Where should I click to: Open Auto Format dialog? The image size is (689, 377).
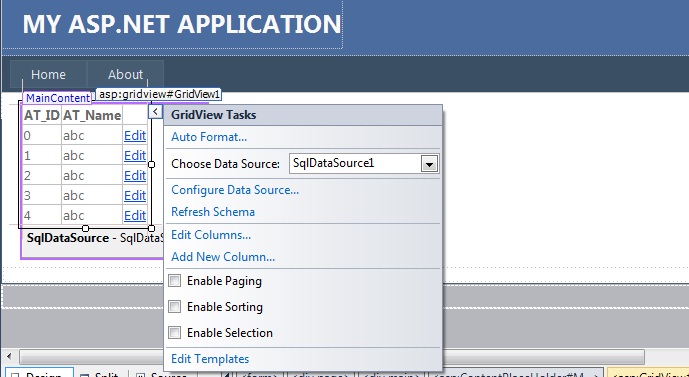pyautogui.click(x=209, y=137)
